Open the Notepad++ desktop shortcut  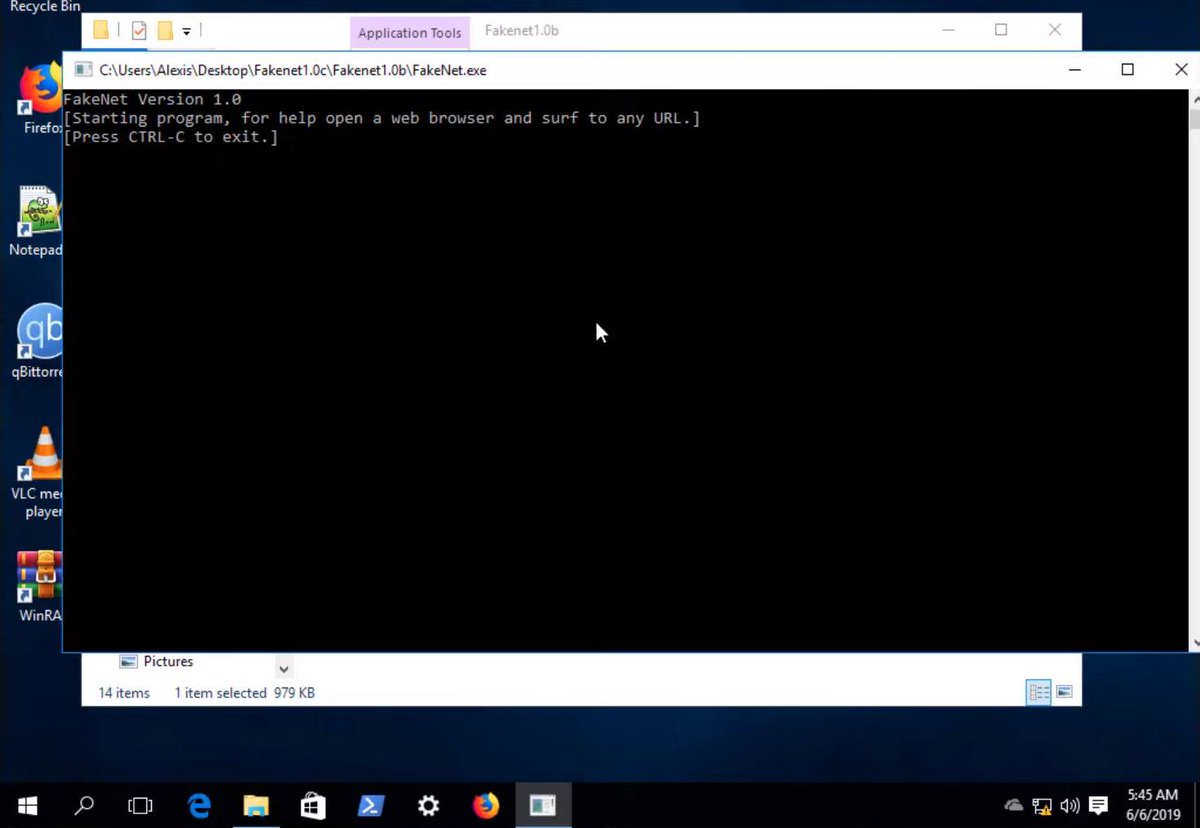click(38, 220)
